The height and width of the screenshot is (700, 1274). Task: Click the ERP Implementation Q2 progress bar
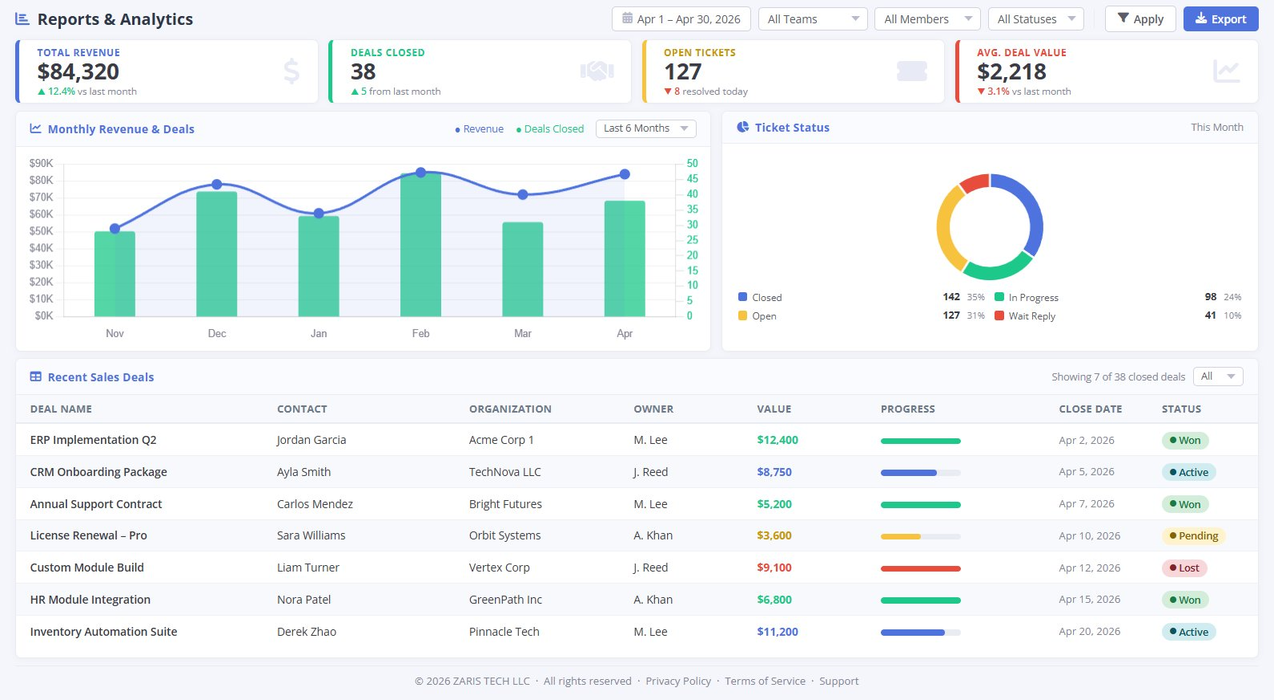click(920, 440)
